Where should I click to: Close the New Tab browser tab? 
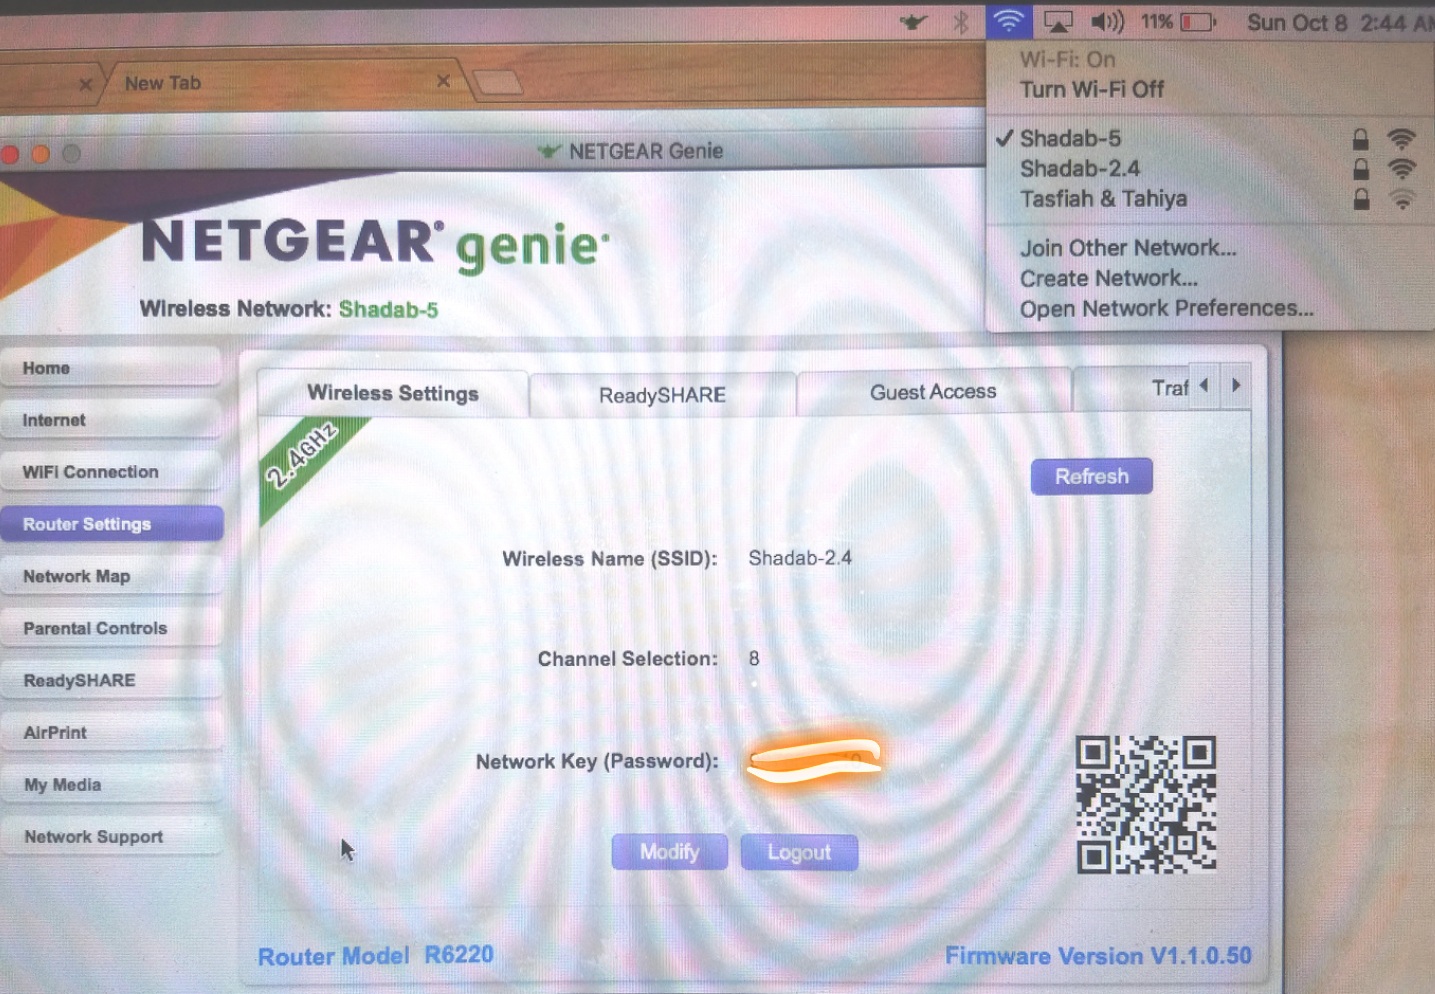[x=443, y=81]
